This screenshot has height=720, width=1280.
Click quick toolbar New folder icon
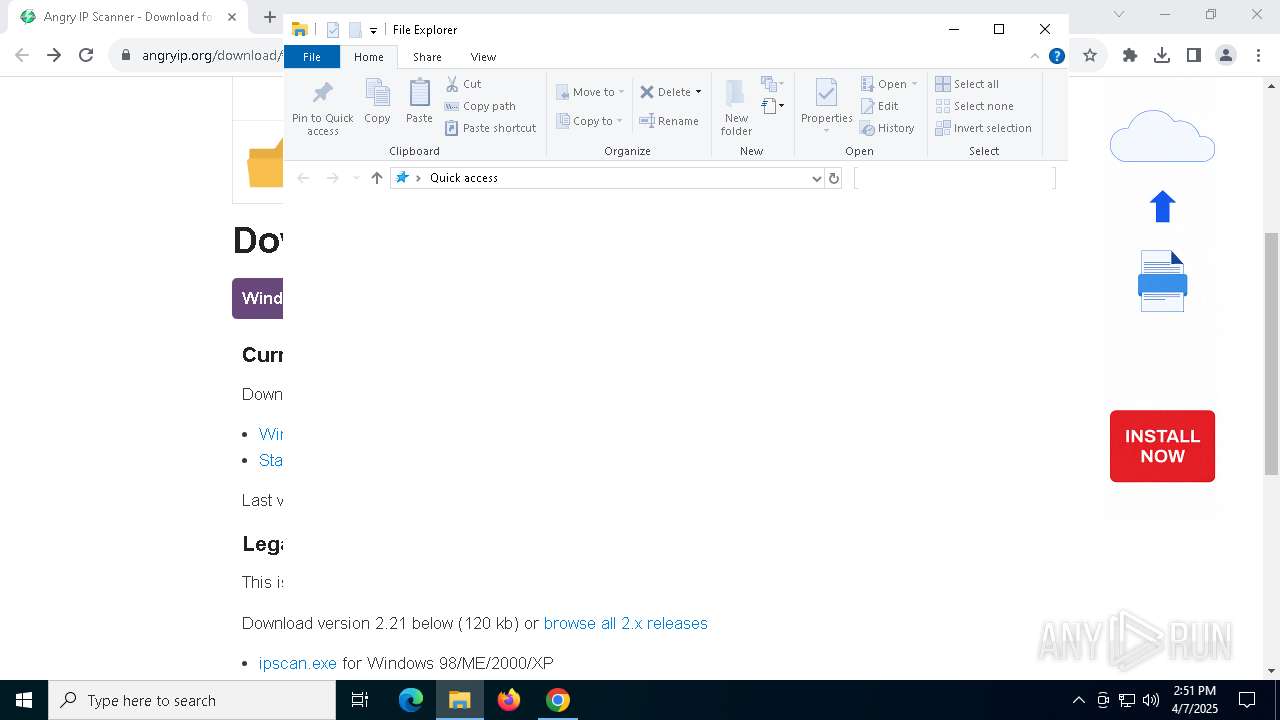tap(355, 30)
